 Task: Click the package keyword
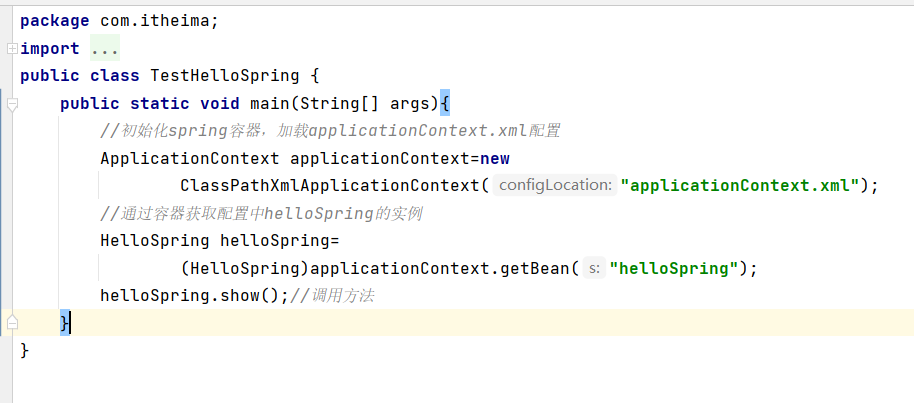click(x=55, y=22)
